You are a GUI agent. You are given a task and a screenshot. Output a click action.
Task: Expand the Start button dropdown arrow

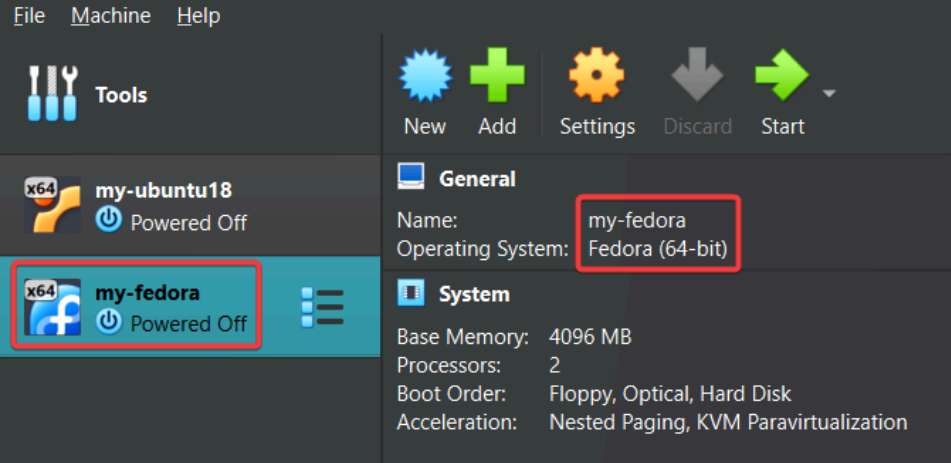828,93
